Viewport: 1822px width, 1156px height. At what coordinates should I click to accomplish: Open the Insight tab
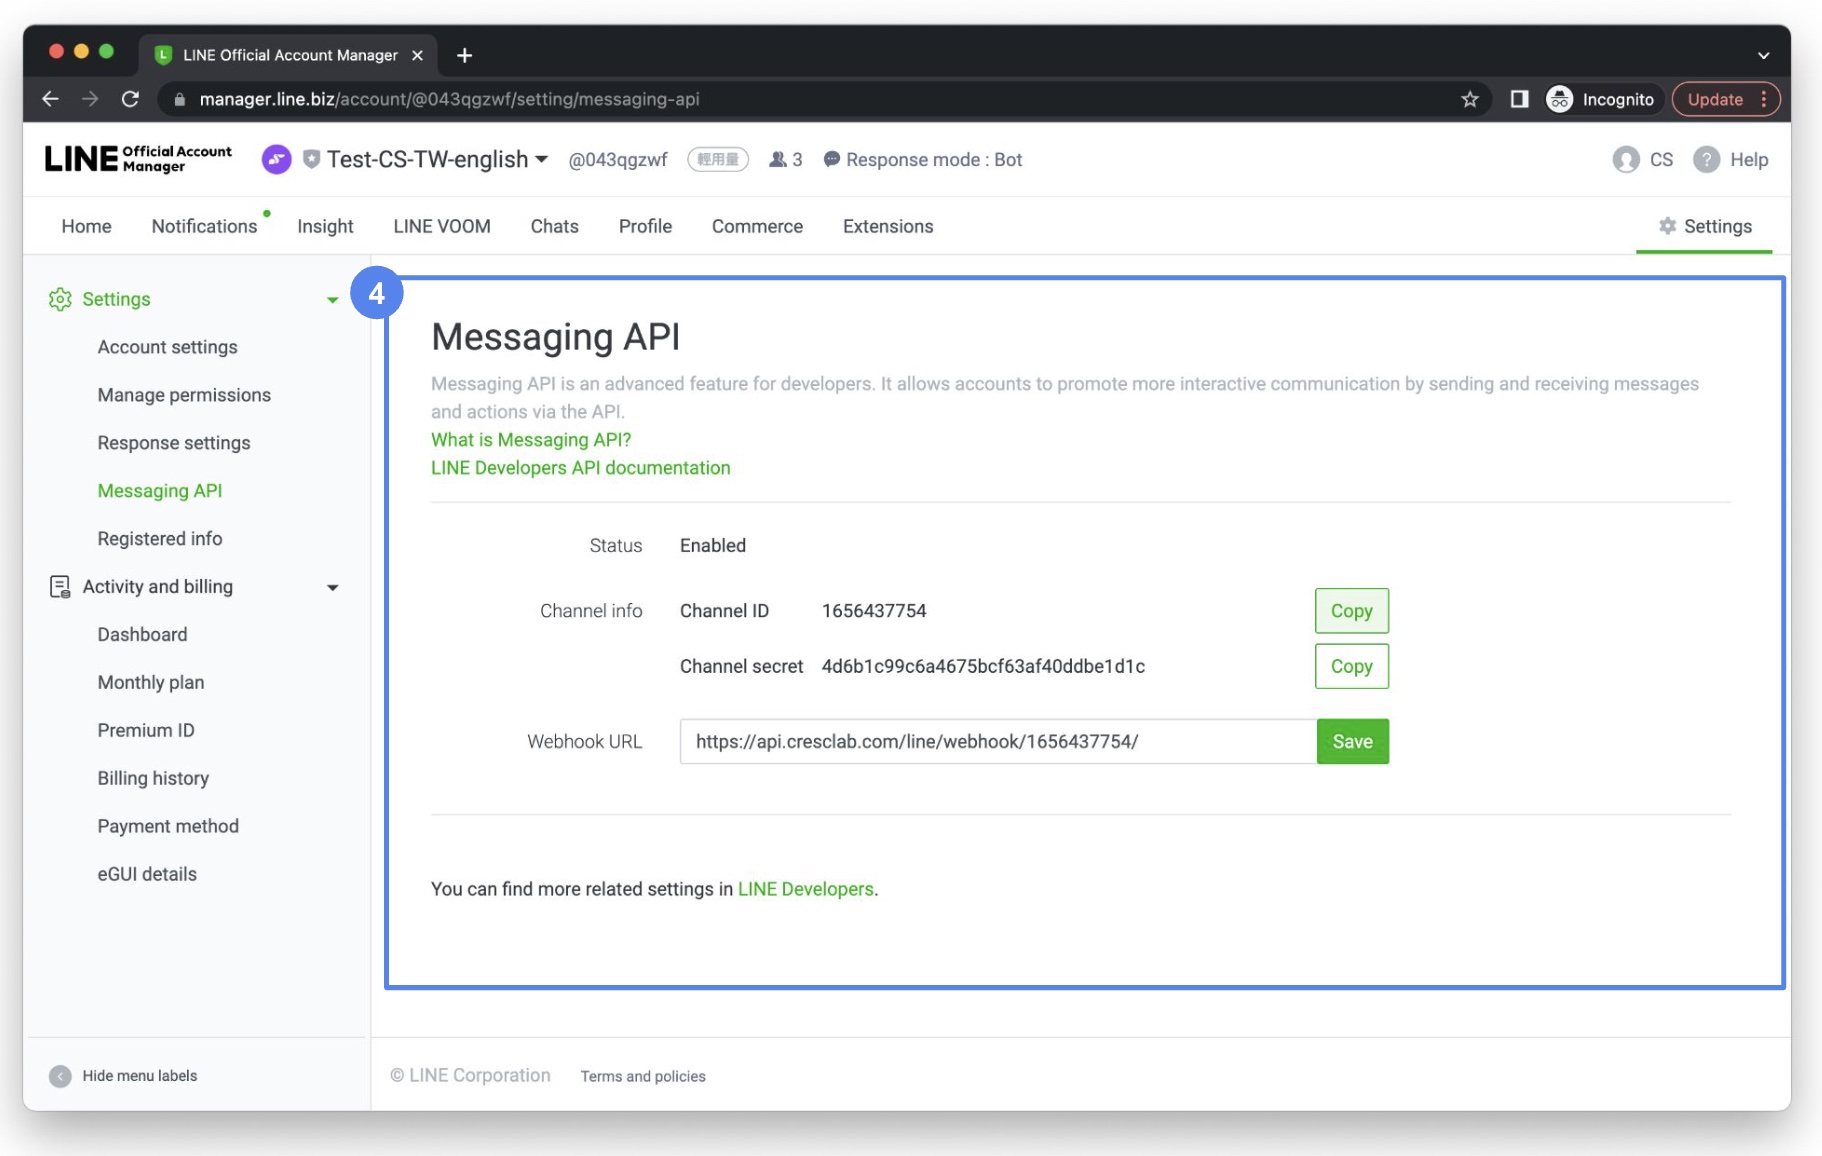click(x=325, y=226)
